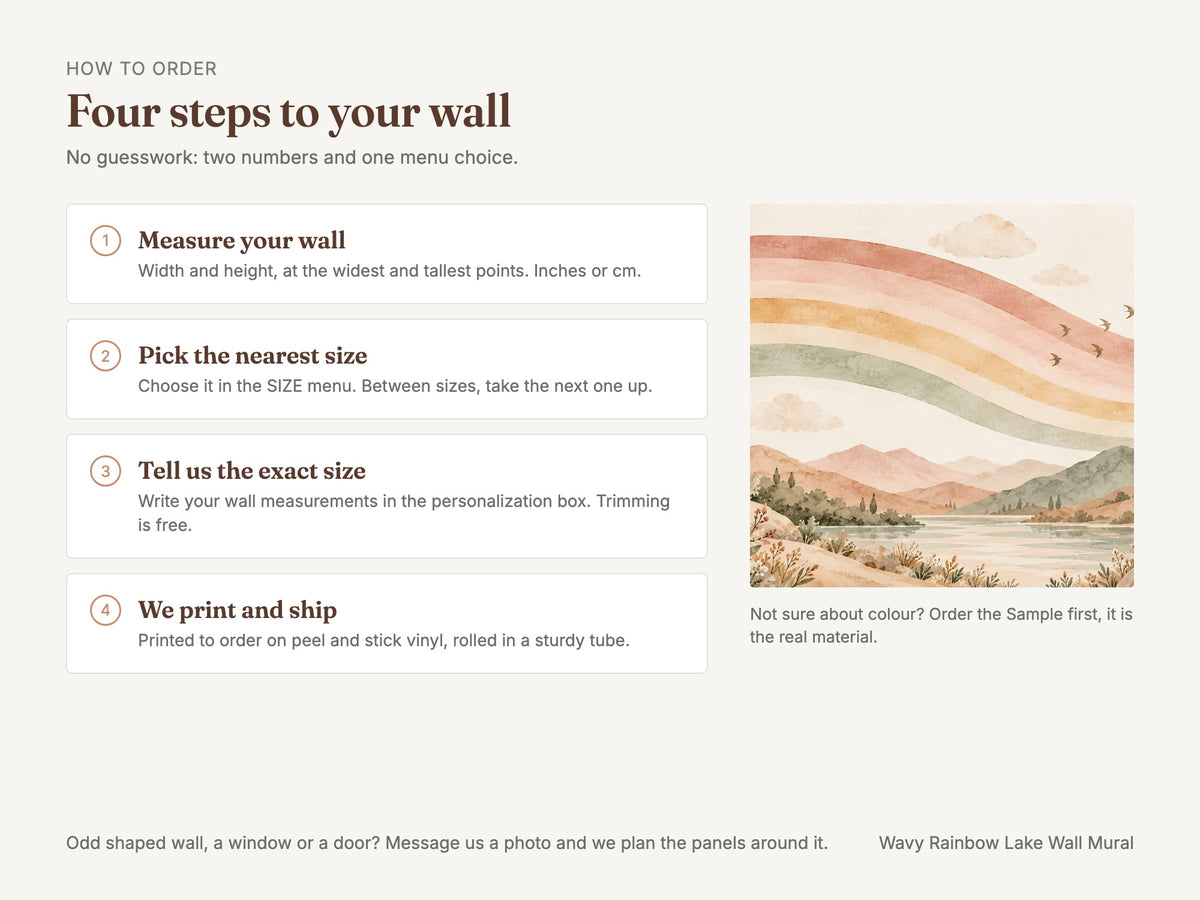The width and height of the screenshot is (1200, 900).
Task: Click the No guesswork subtitle text
Action: (292, 158)
